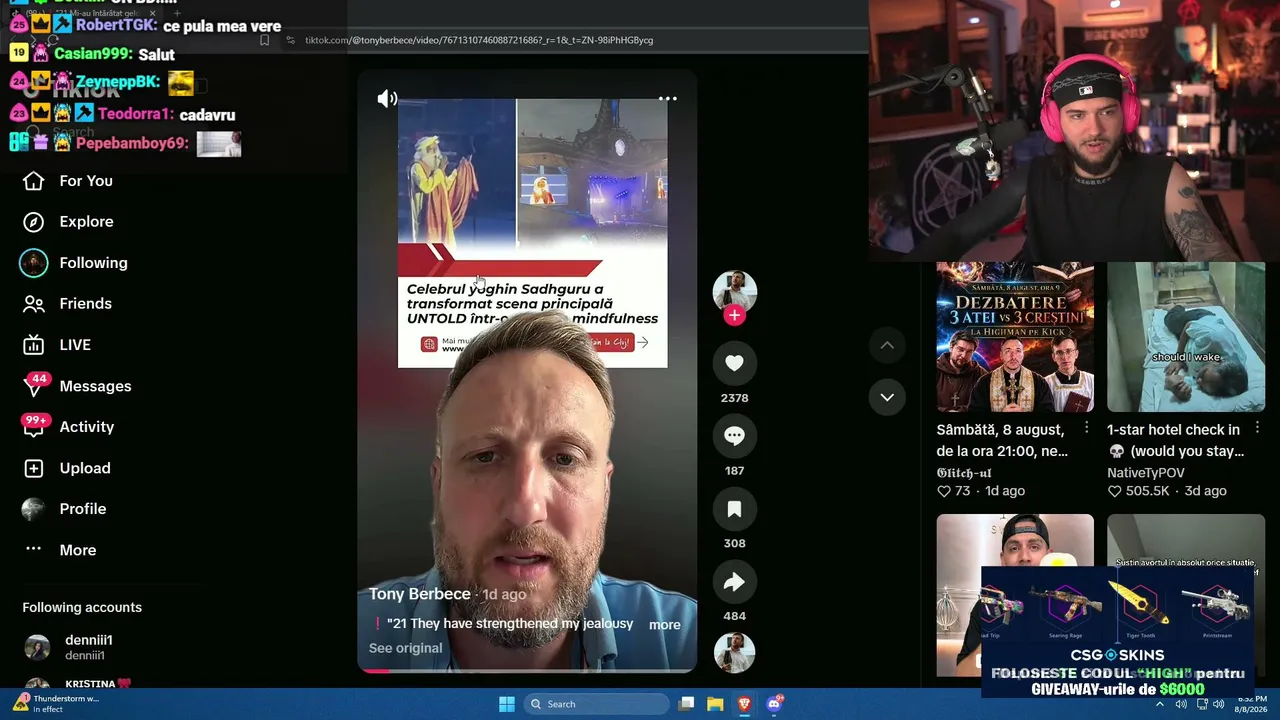Expand the caption with 'more'
This screenshot has height=720, width=1280.
tap(665, 625)
